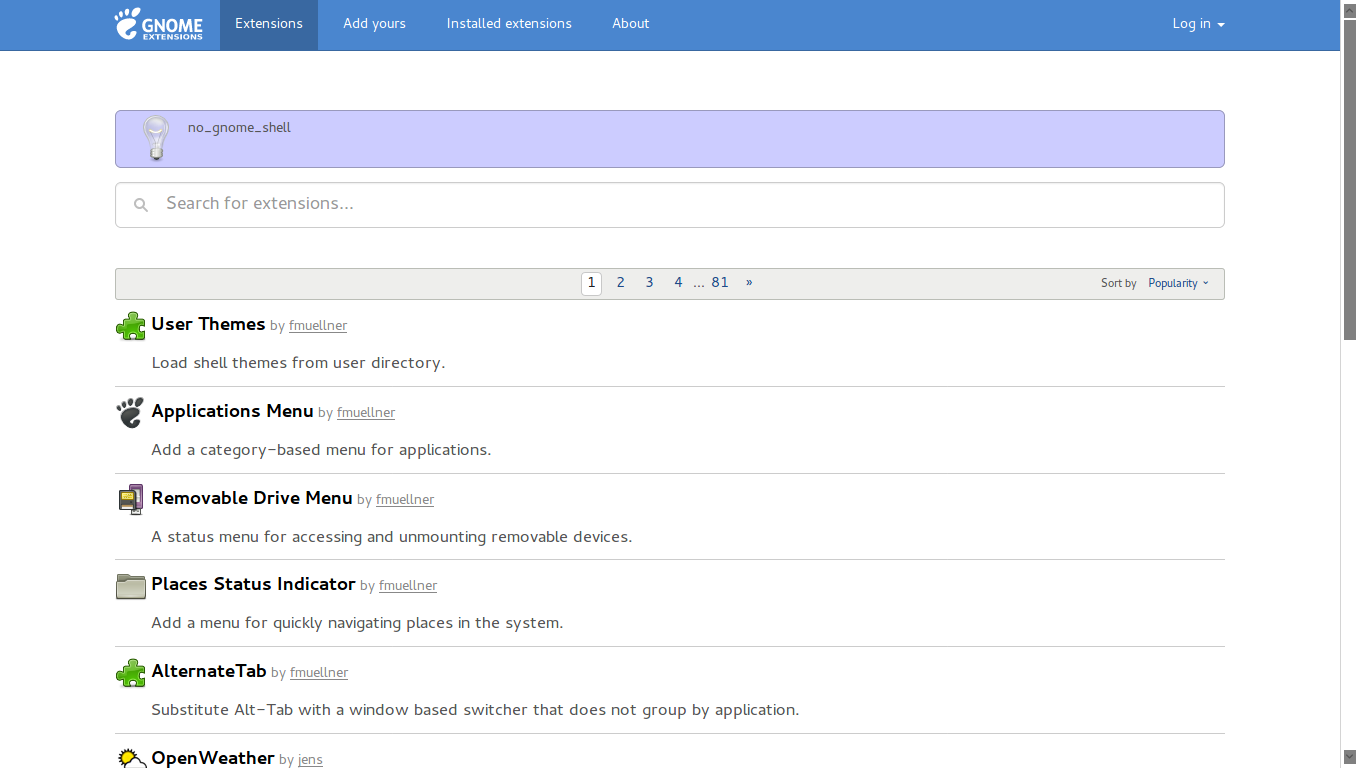The image size is (1360, 768).
Task: Focus the Search for extensions field
Action: click(x=670, y=205)
